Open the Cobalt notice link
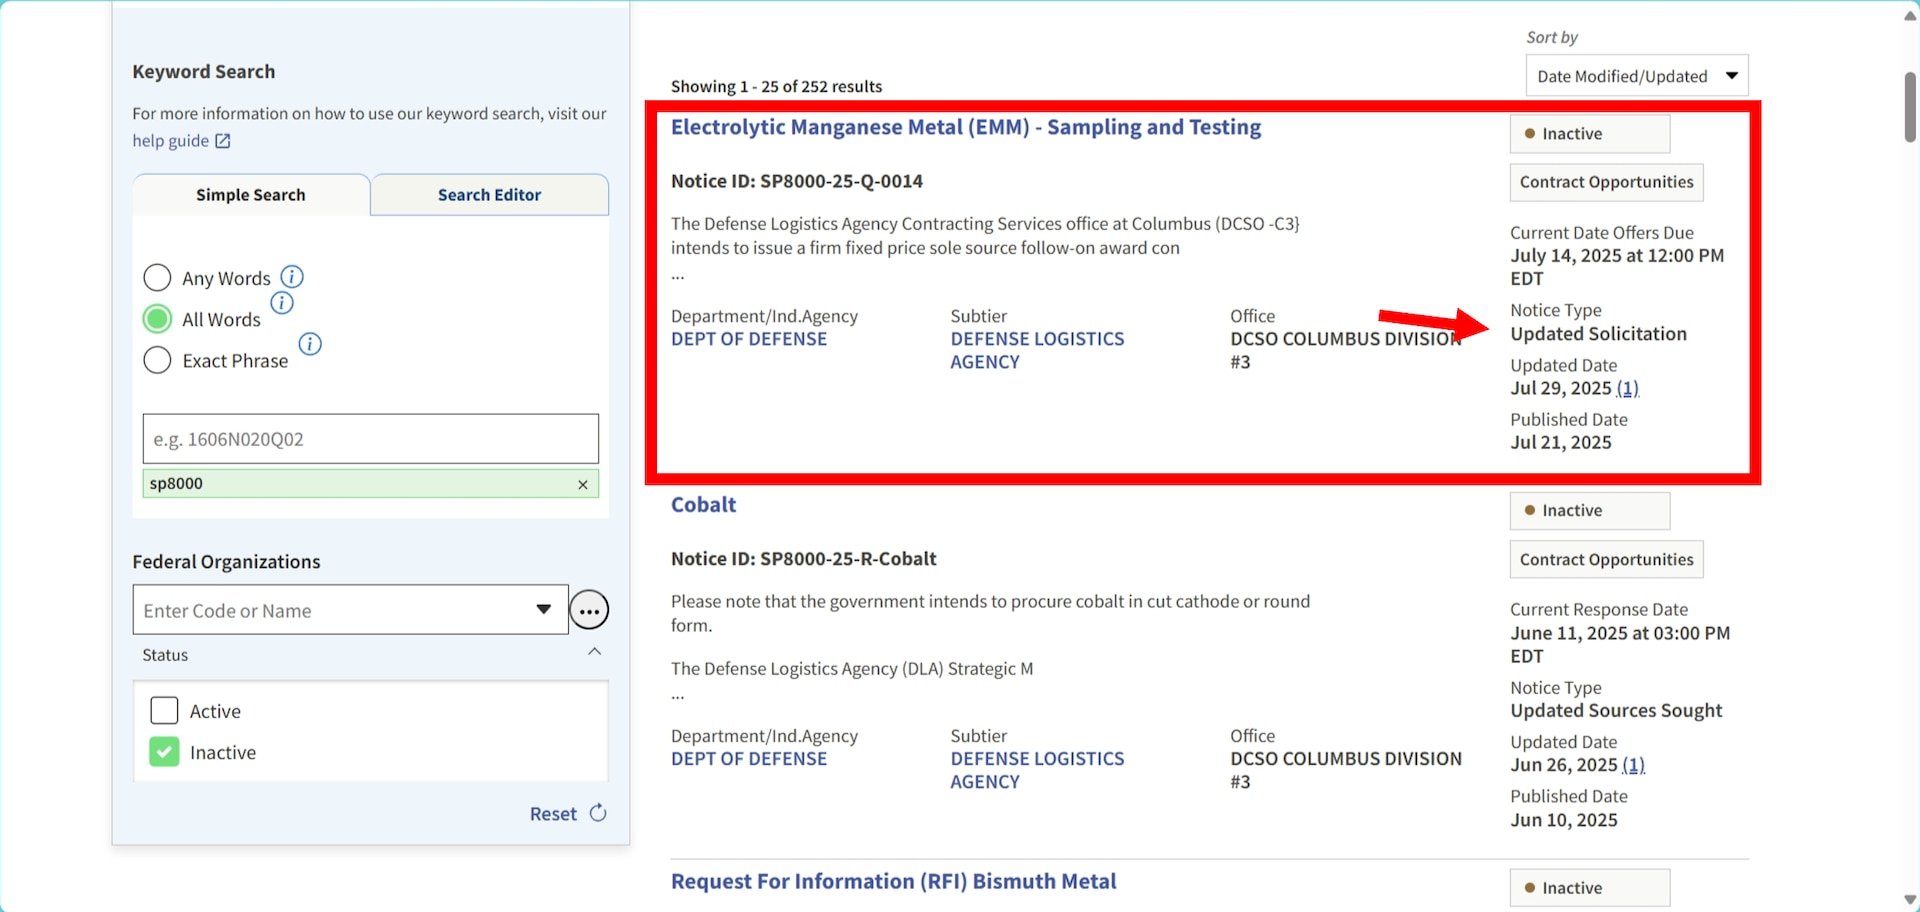1920x912 pixels. [x=703, y=505]
